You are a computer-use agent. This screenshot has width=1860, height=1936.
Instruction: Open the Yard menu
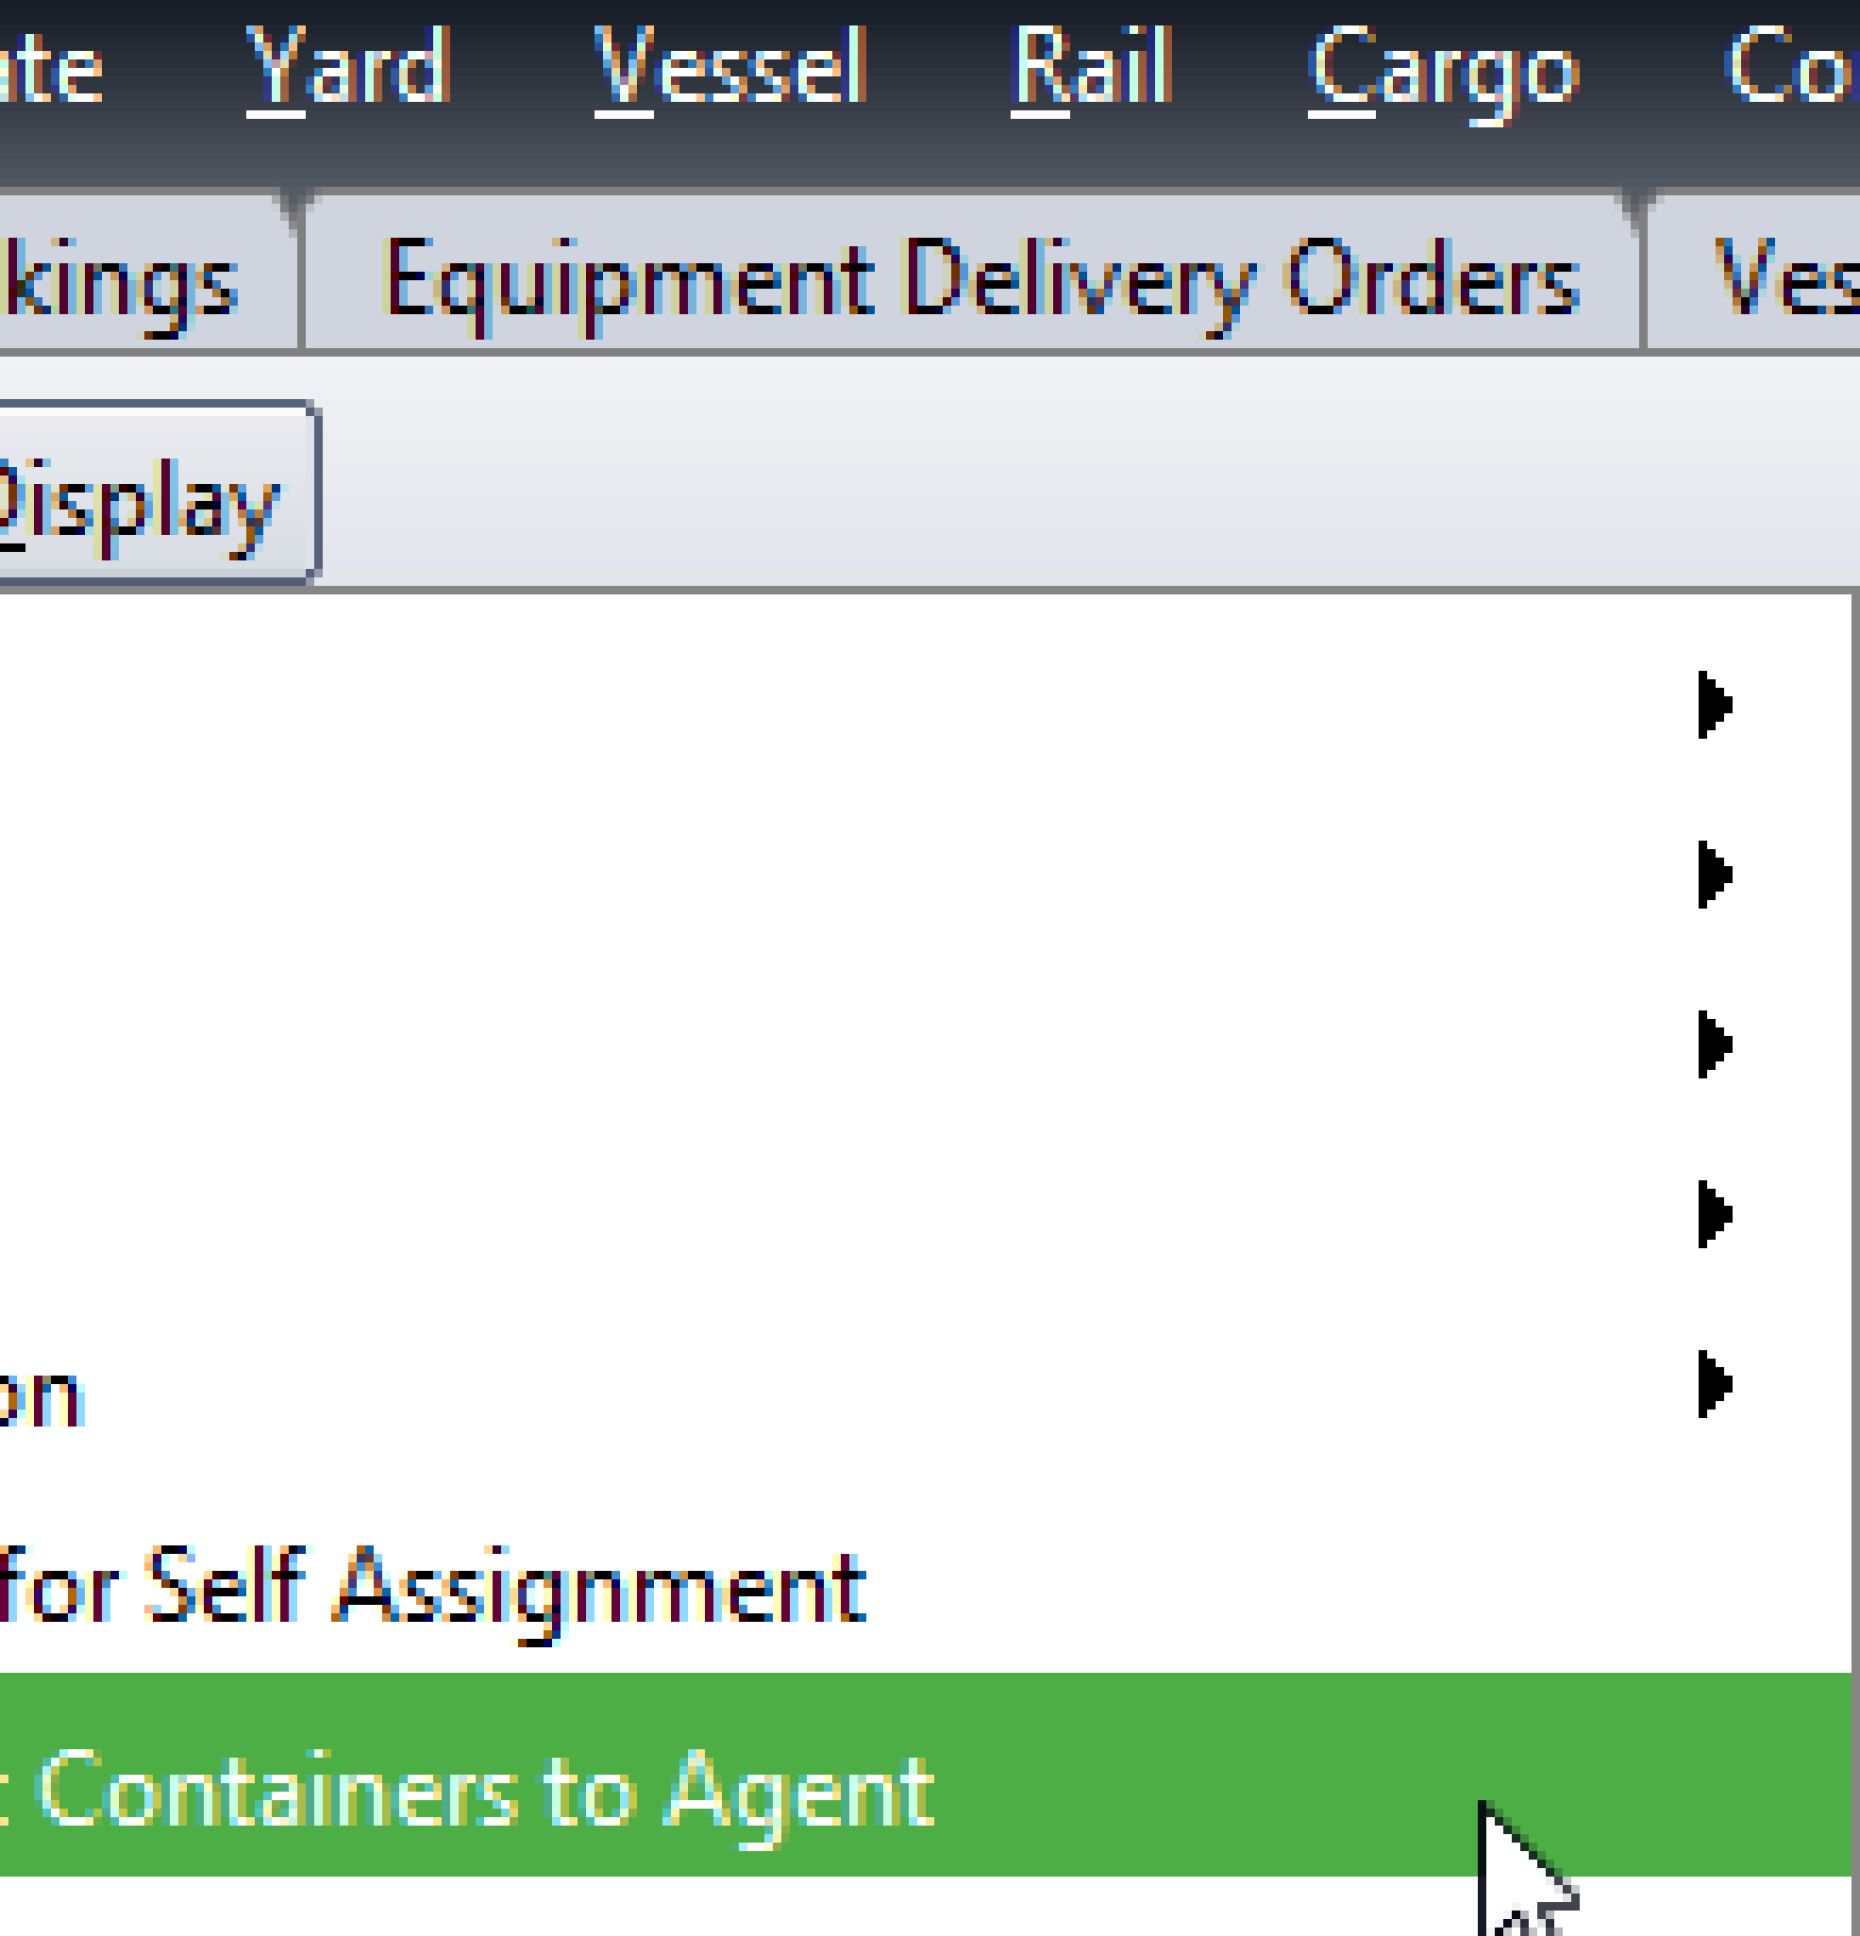click(x=348, y=70)
